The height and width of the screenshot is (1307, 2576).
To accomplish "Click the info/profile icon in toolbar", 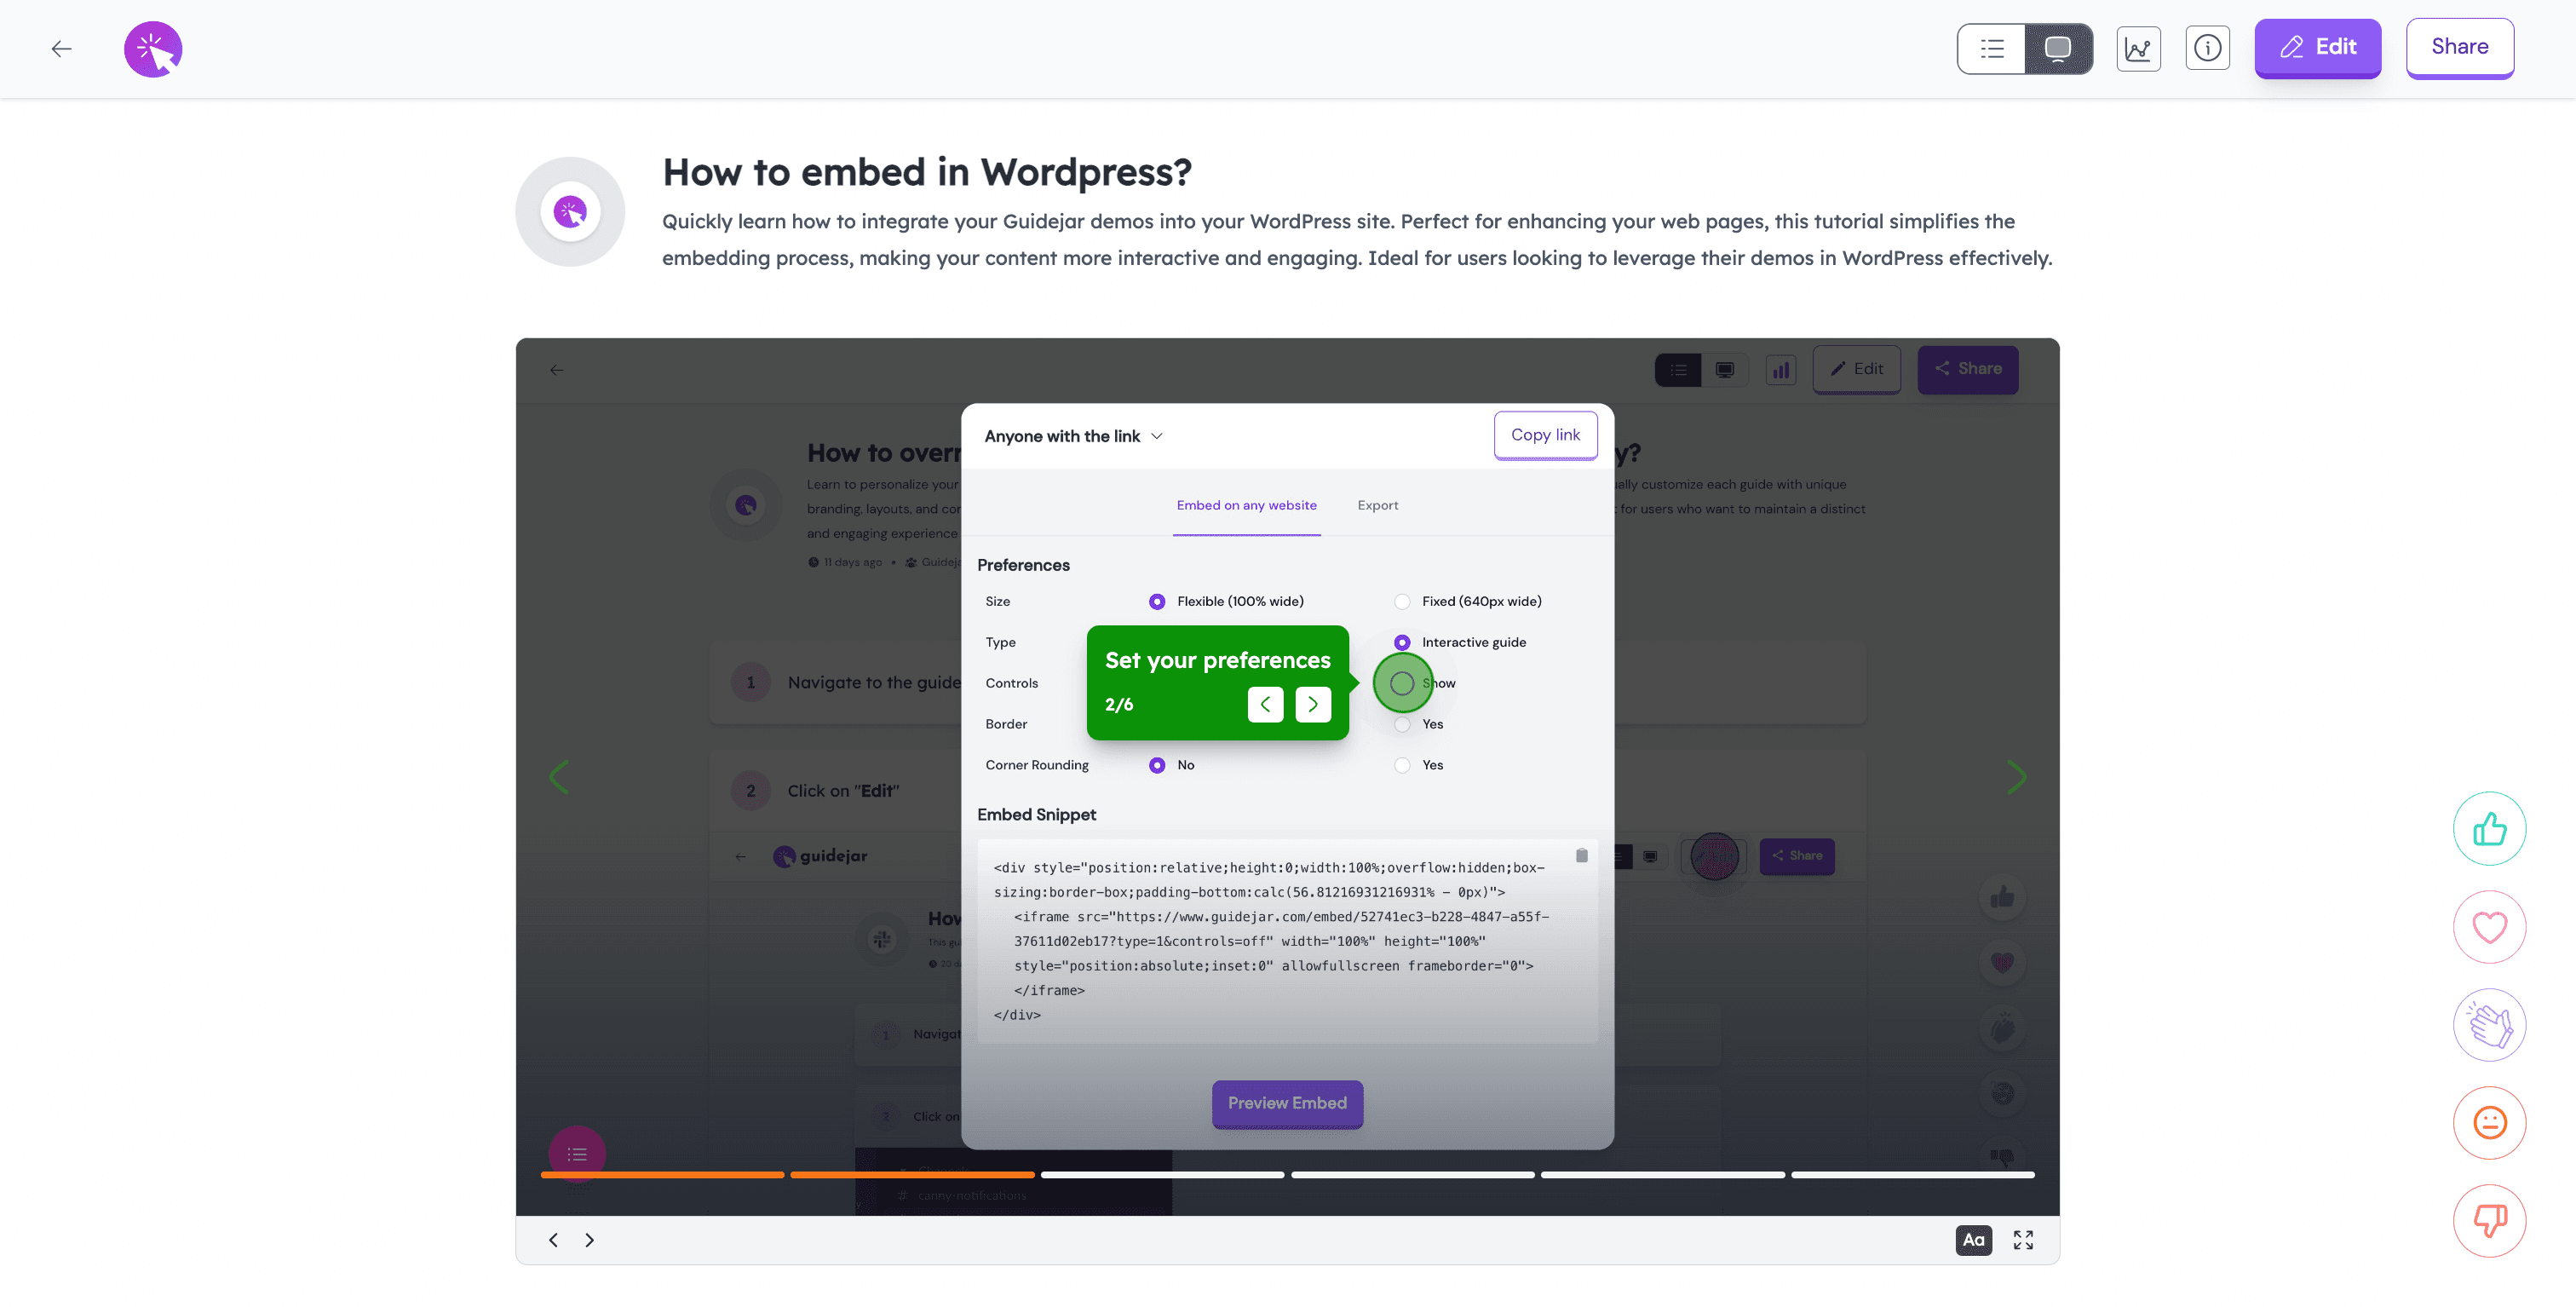I will (2208, 47).
